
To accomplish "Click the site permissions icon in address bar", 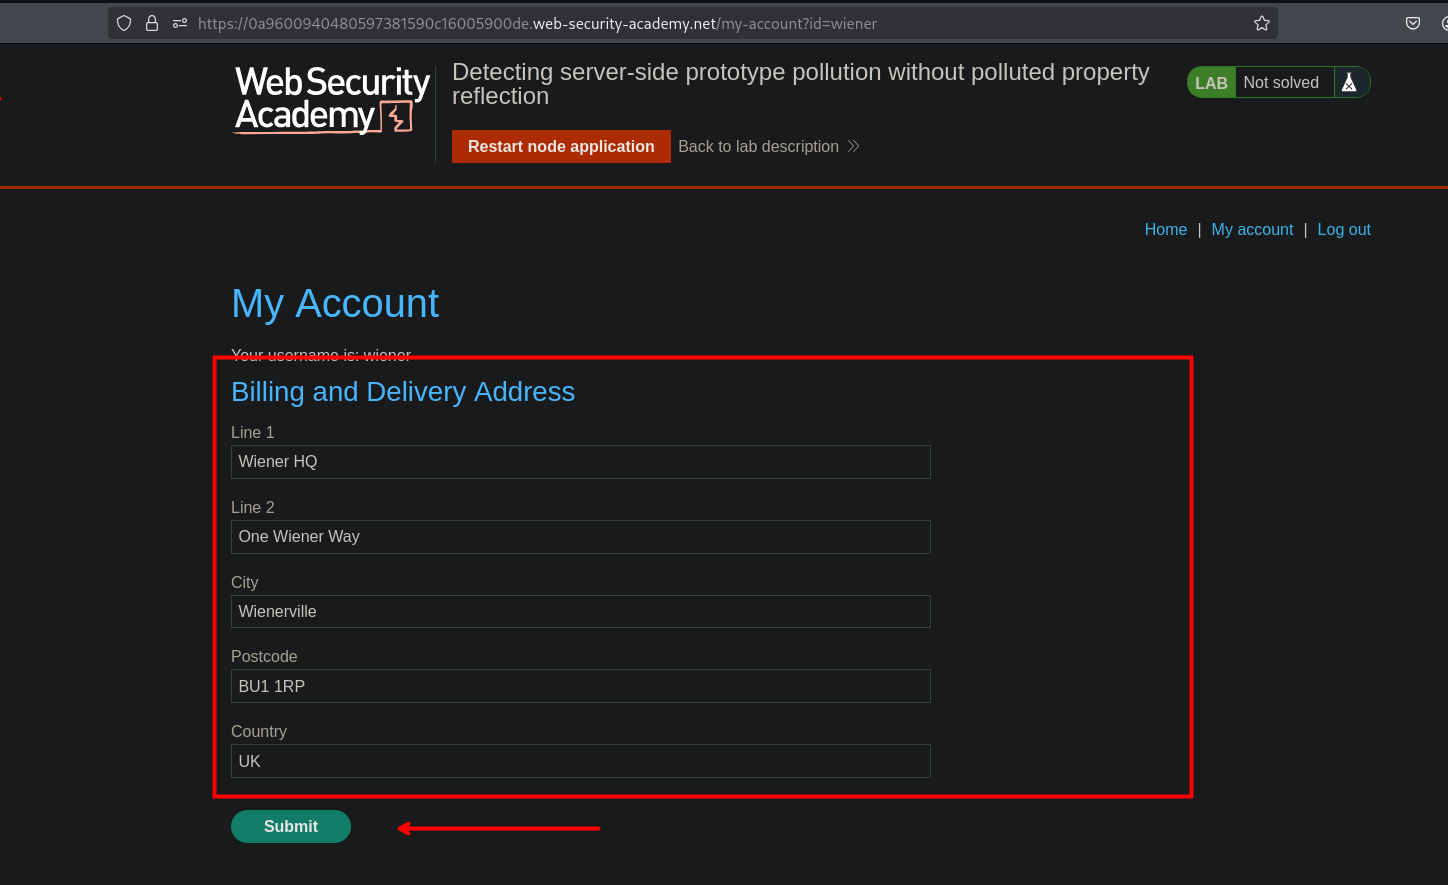I will (180, 23).
